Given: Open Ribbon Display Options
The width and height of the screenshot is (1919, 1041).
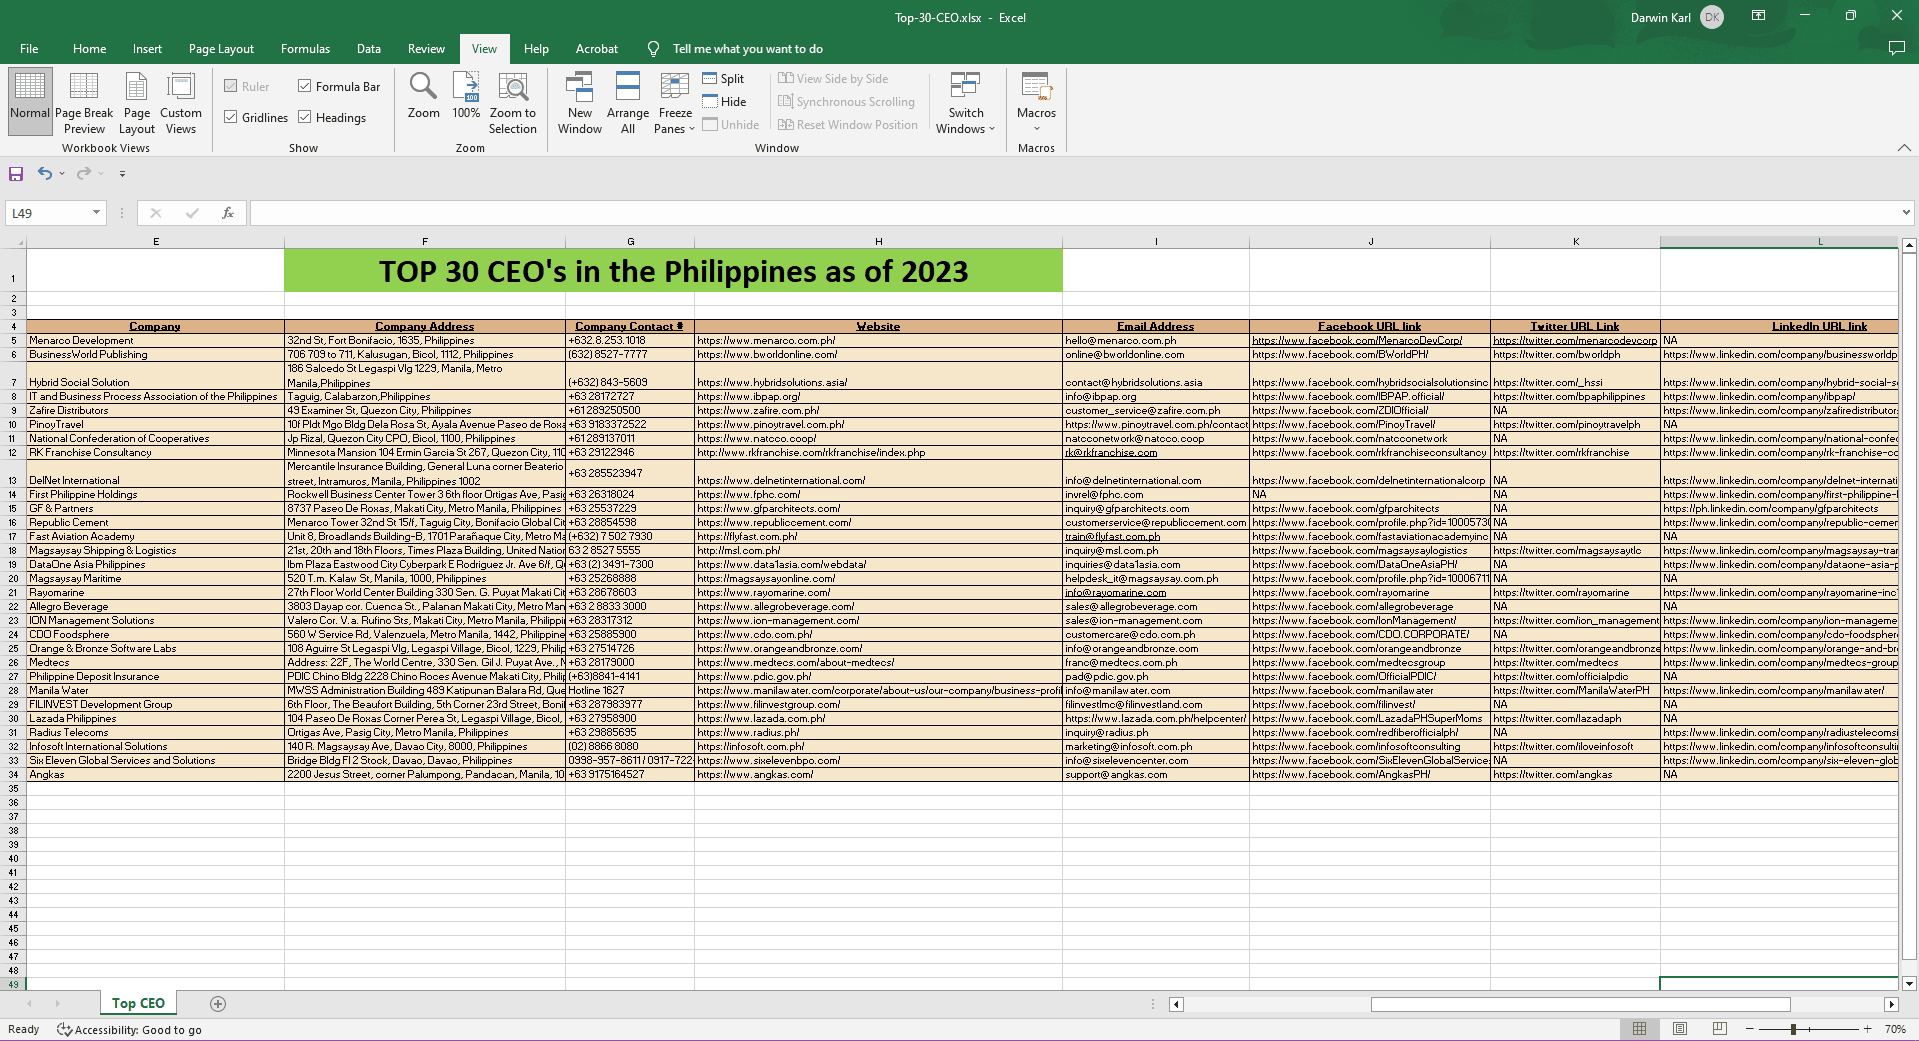Looking at the screenshot, I should [1758, 16].
